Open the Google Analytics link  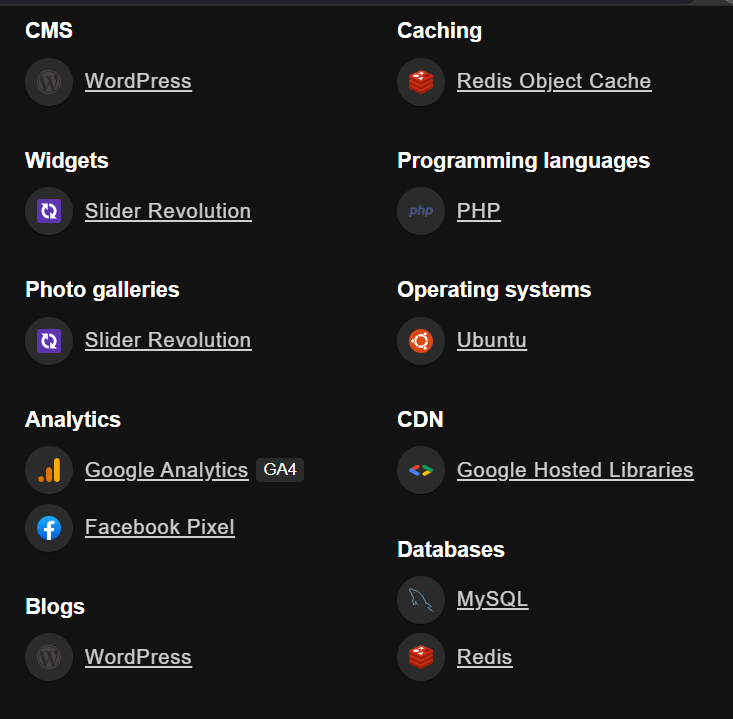[166, 470]
